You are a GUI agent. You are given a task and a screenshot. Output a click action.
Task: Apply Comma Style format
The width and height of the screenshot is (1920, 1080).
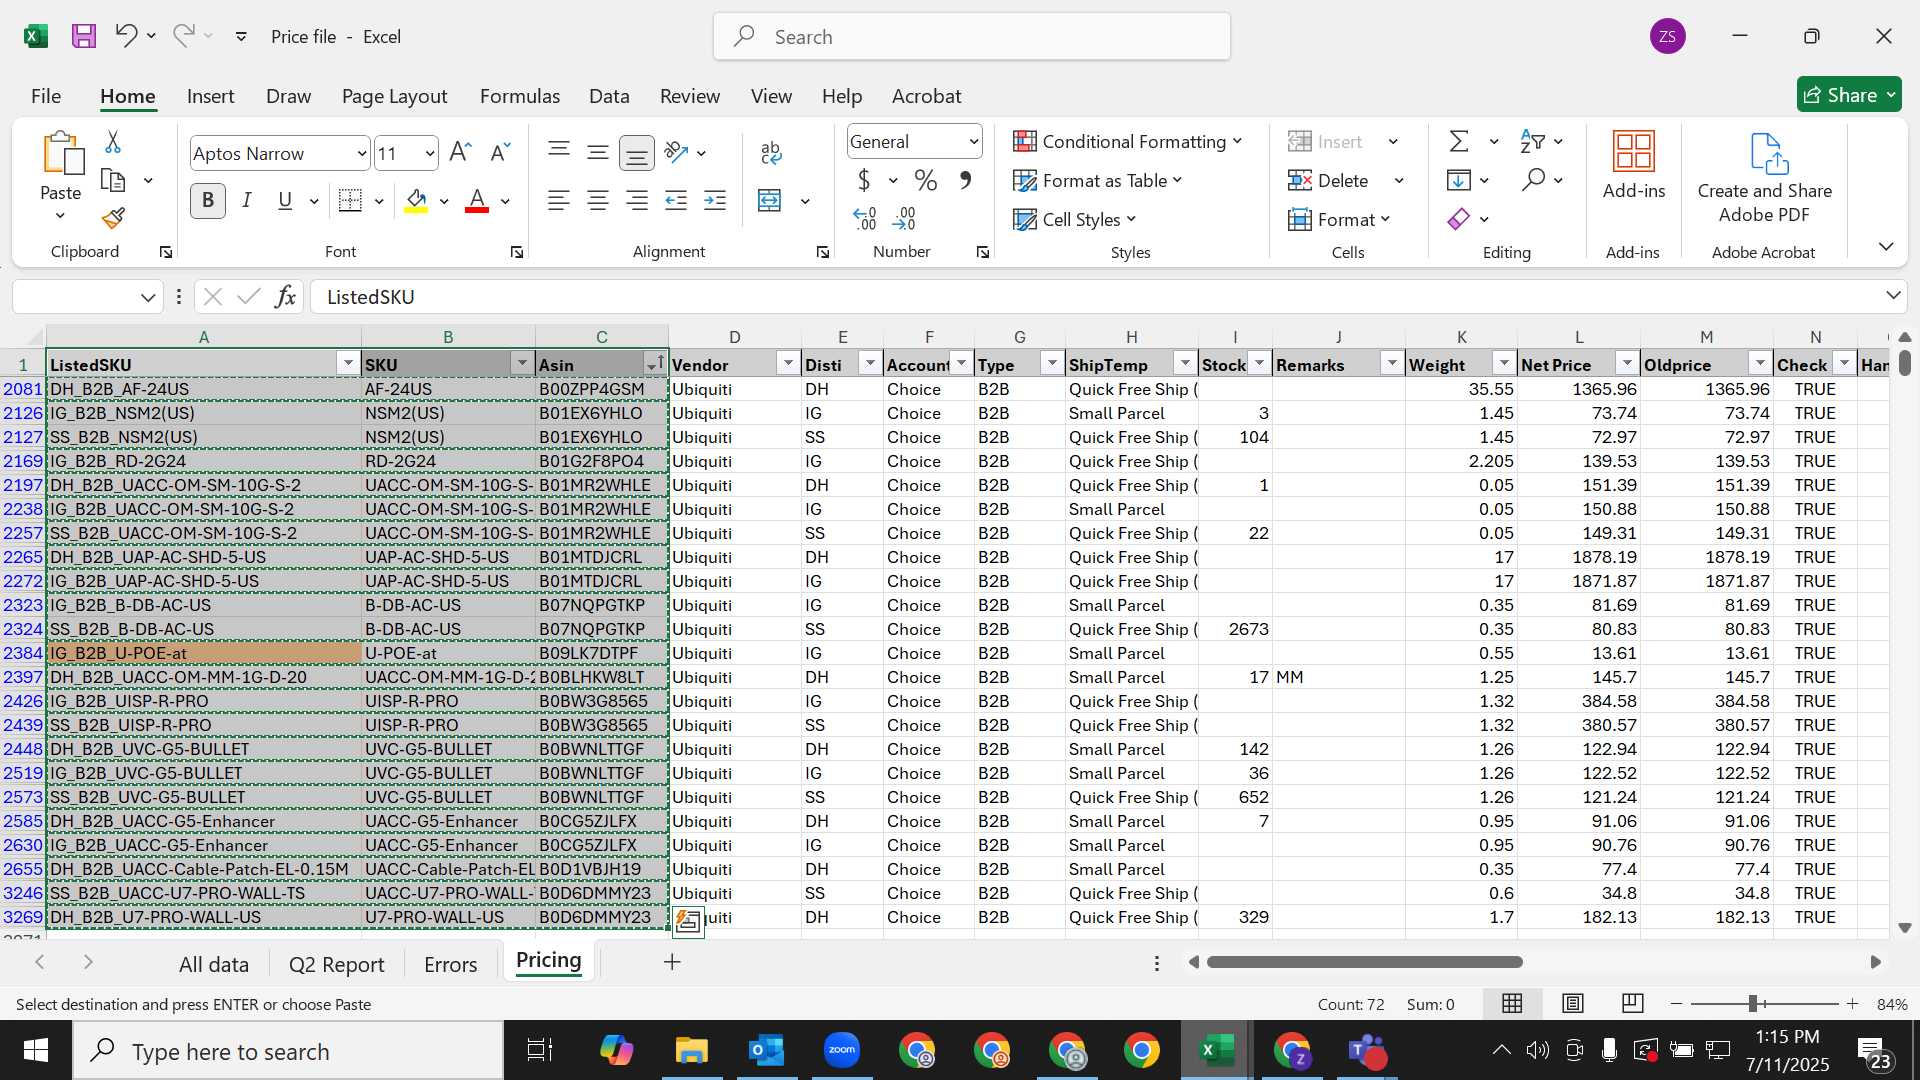(x=966, y=181)
